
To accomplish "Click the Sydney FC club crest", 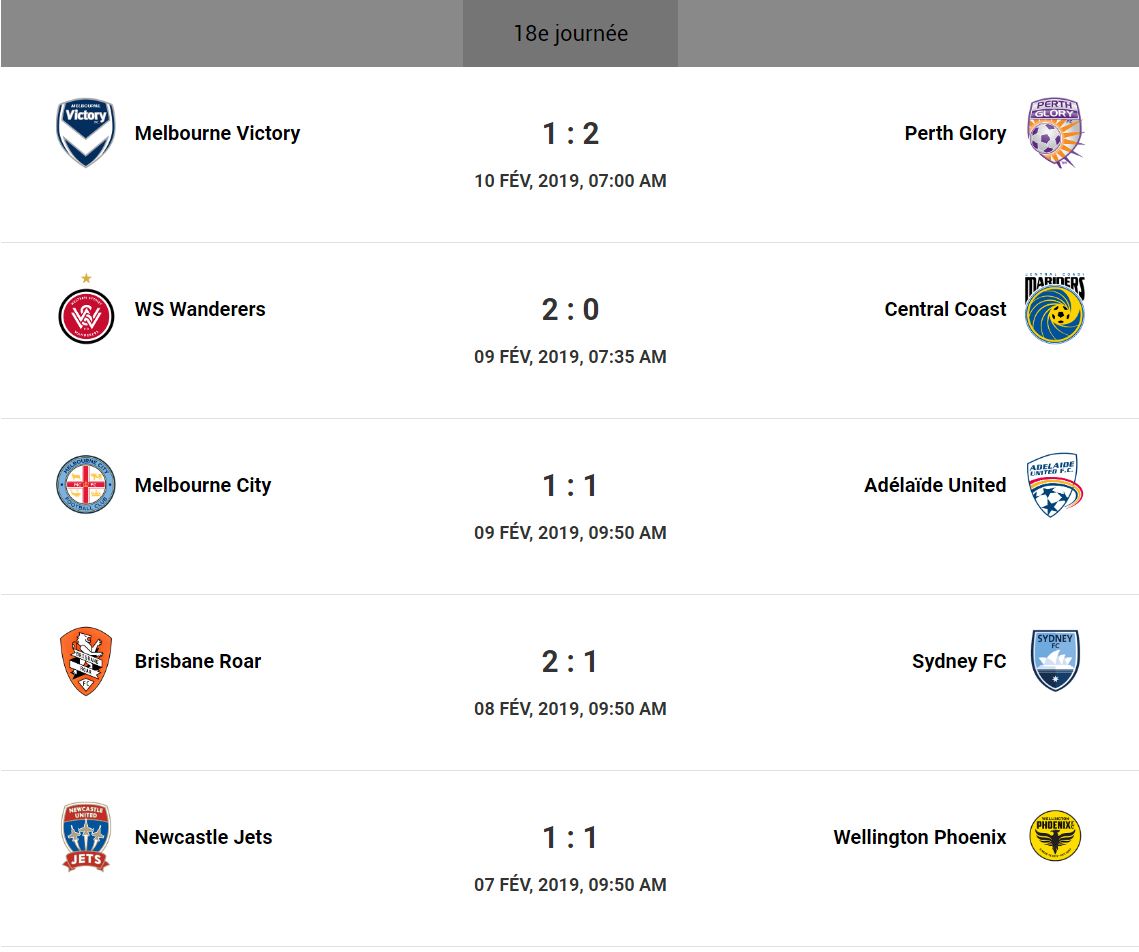I will click(x=1055, y=661).
